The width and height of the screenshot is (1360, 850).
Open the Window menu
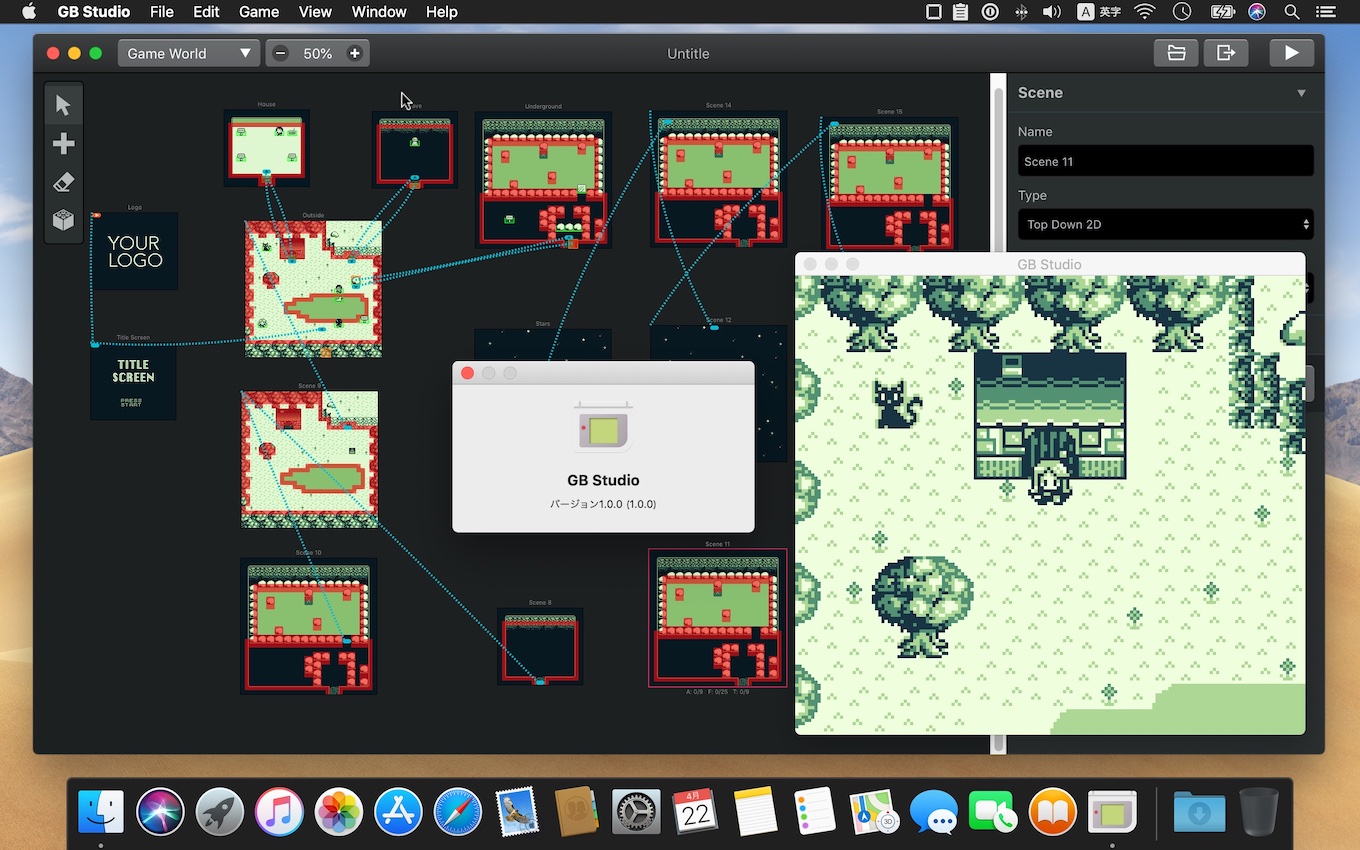(x=379, y=12)
